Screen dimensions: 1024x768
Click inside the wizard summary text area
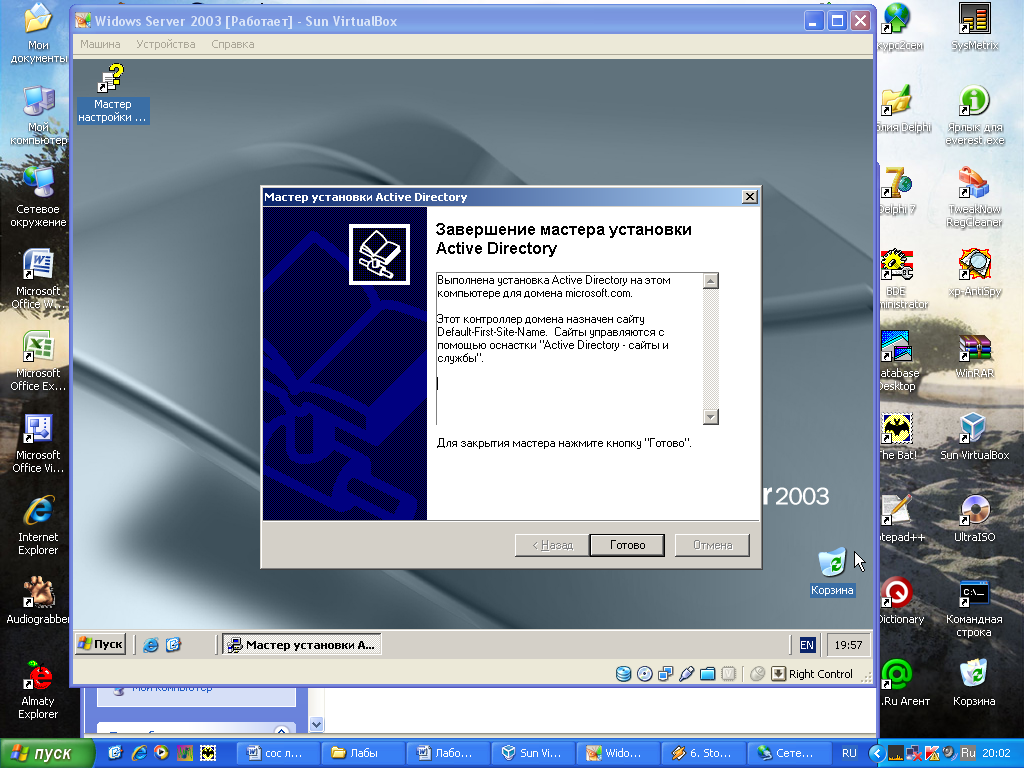click(x=569, y=349)
